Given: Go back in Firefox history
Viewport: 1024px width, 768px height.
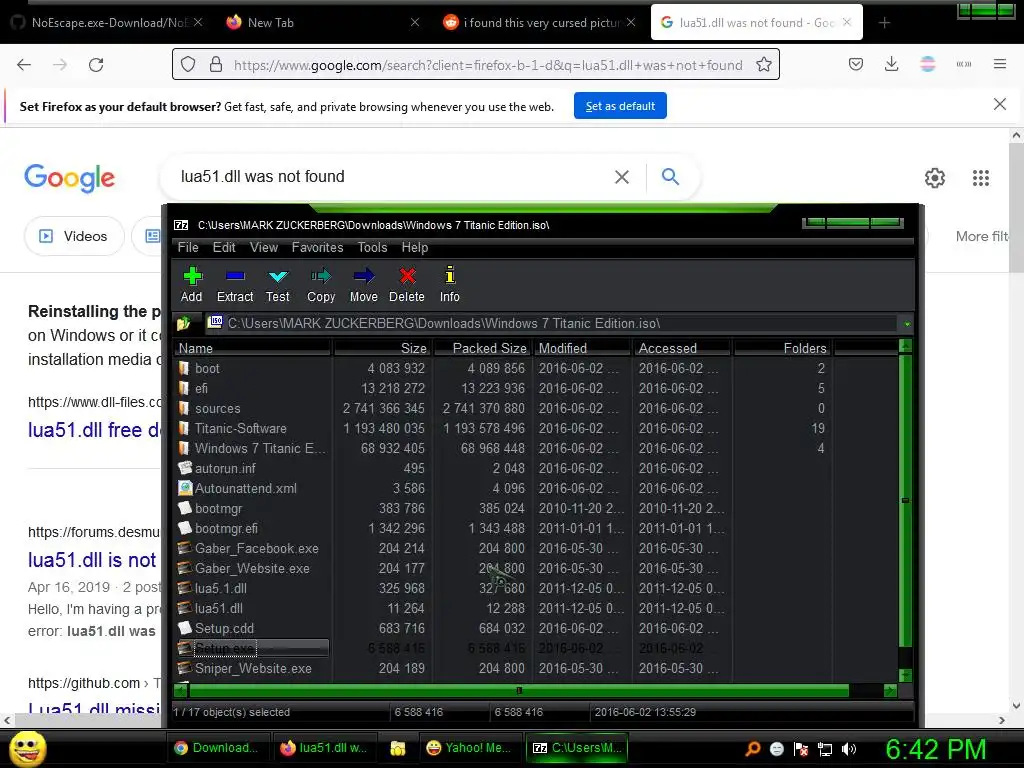Looking at the screenshot, I should pos(24,65).
